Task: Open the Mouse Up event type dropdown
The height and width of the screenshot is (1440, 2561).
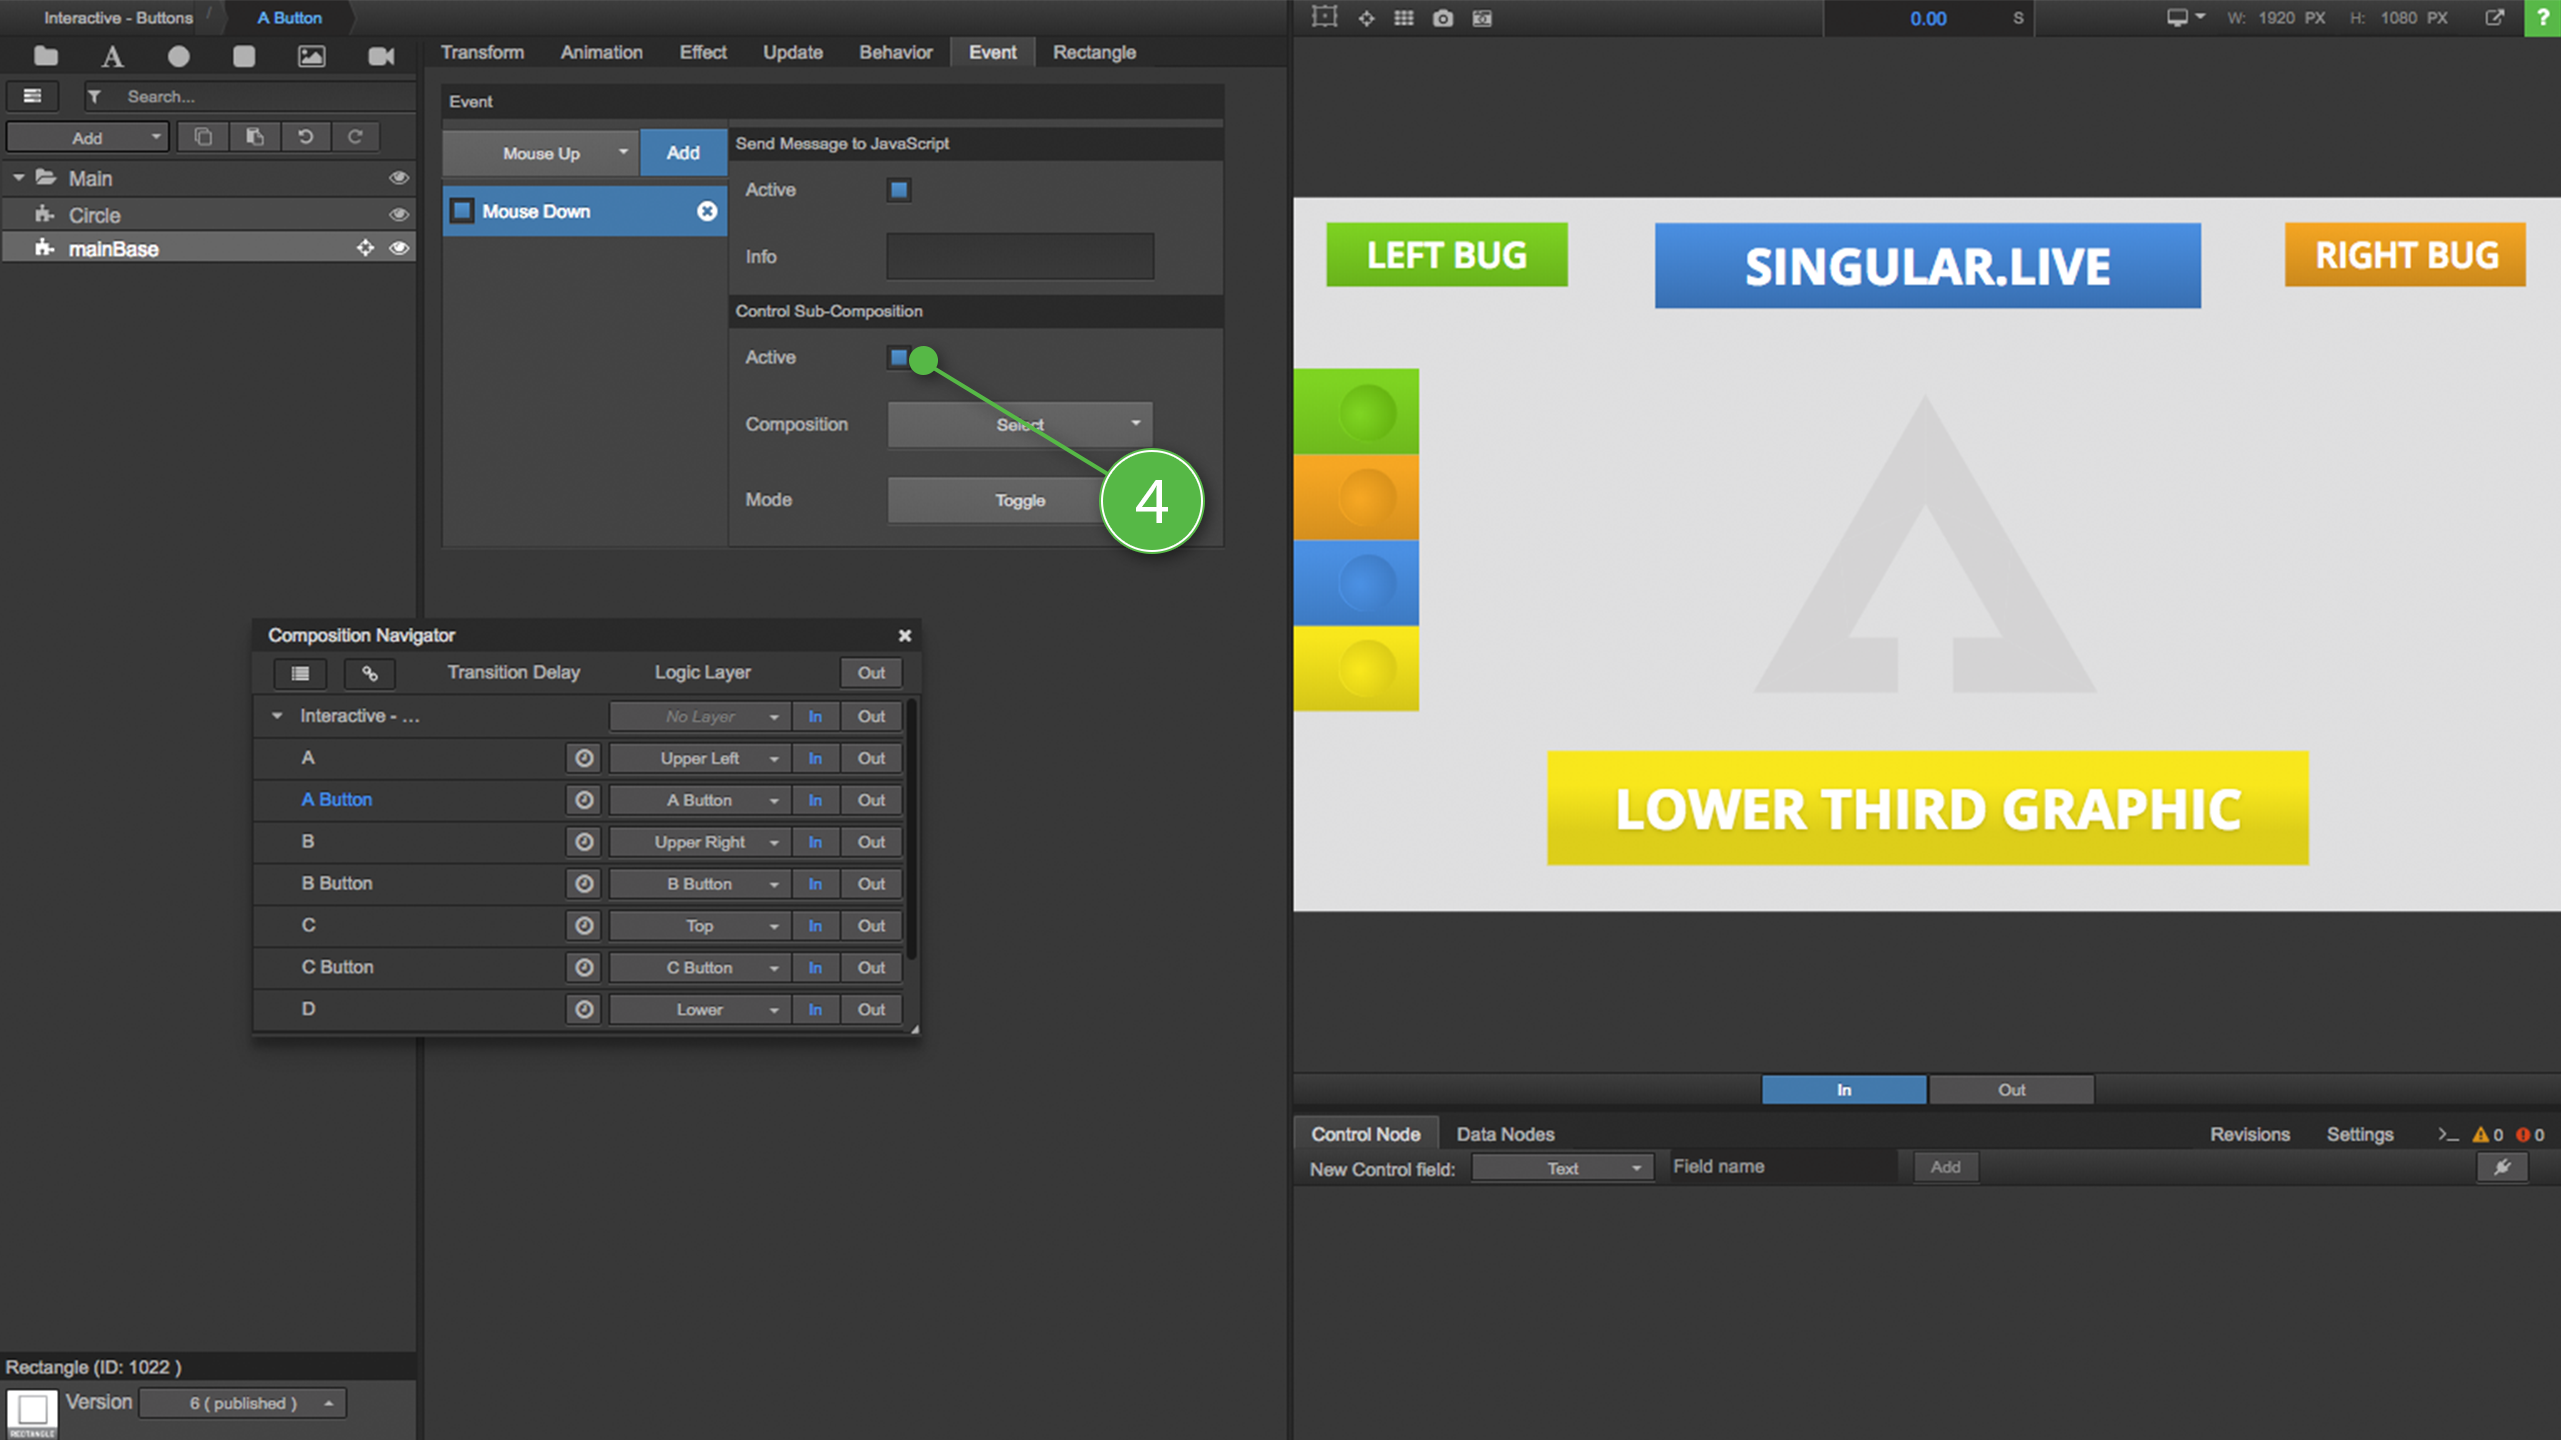Action: (x=541, y=153)
